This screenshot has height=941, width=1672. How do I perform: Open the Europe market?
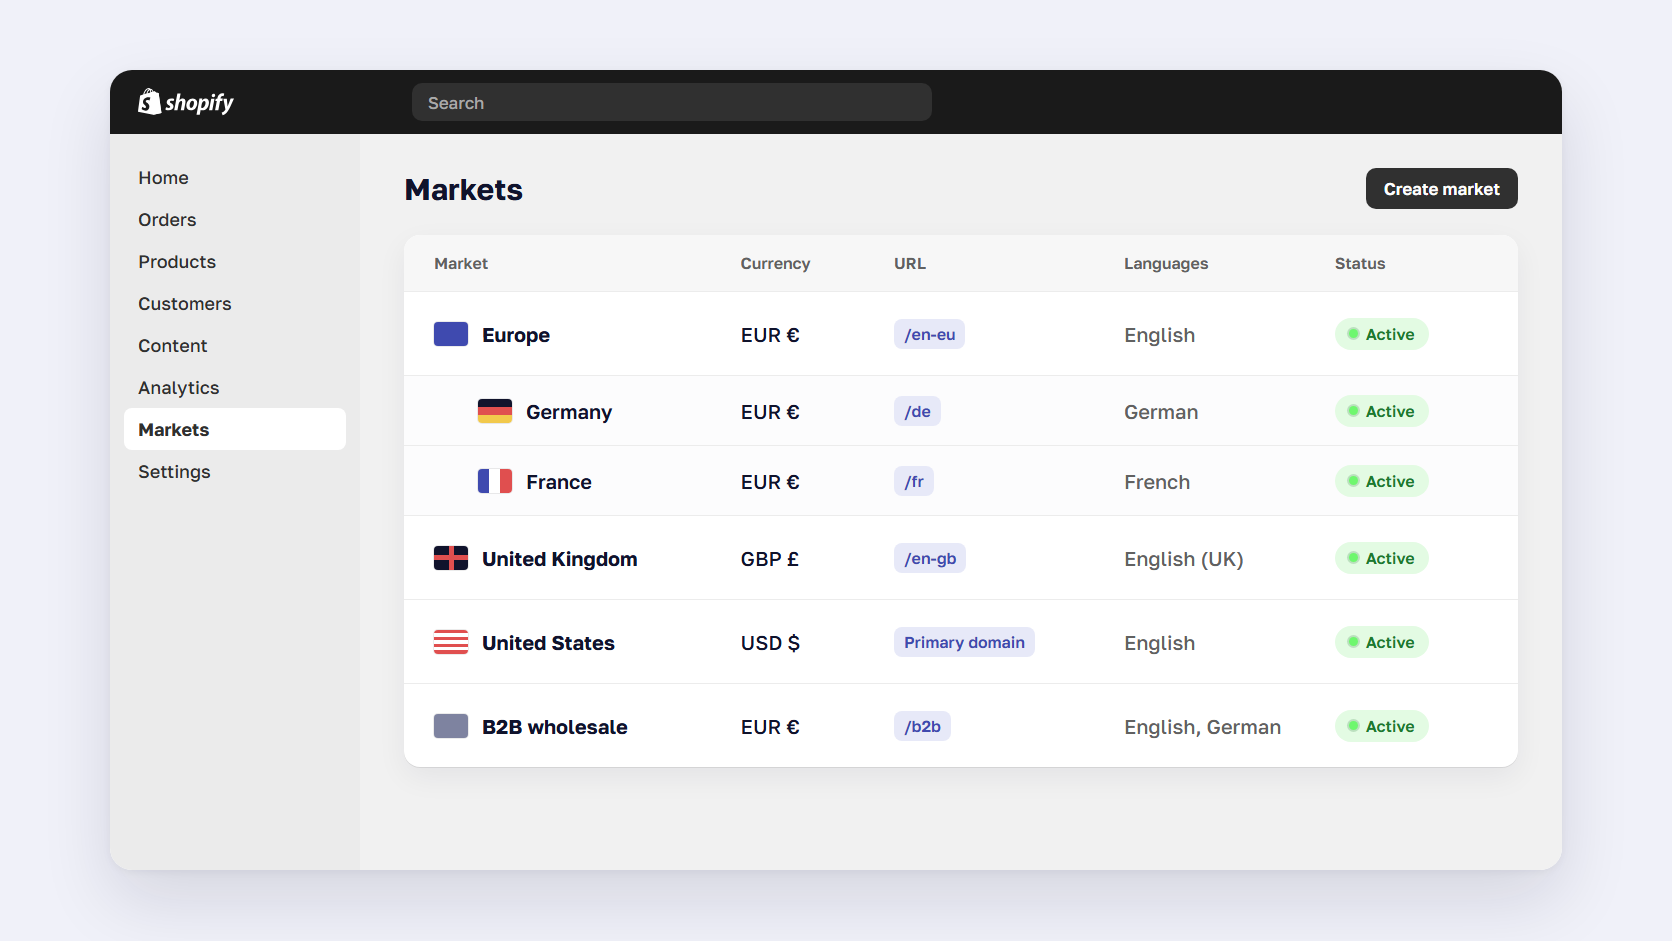(961, 334)
